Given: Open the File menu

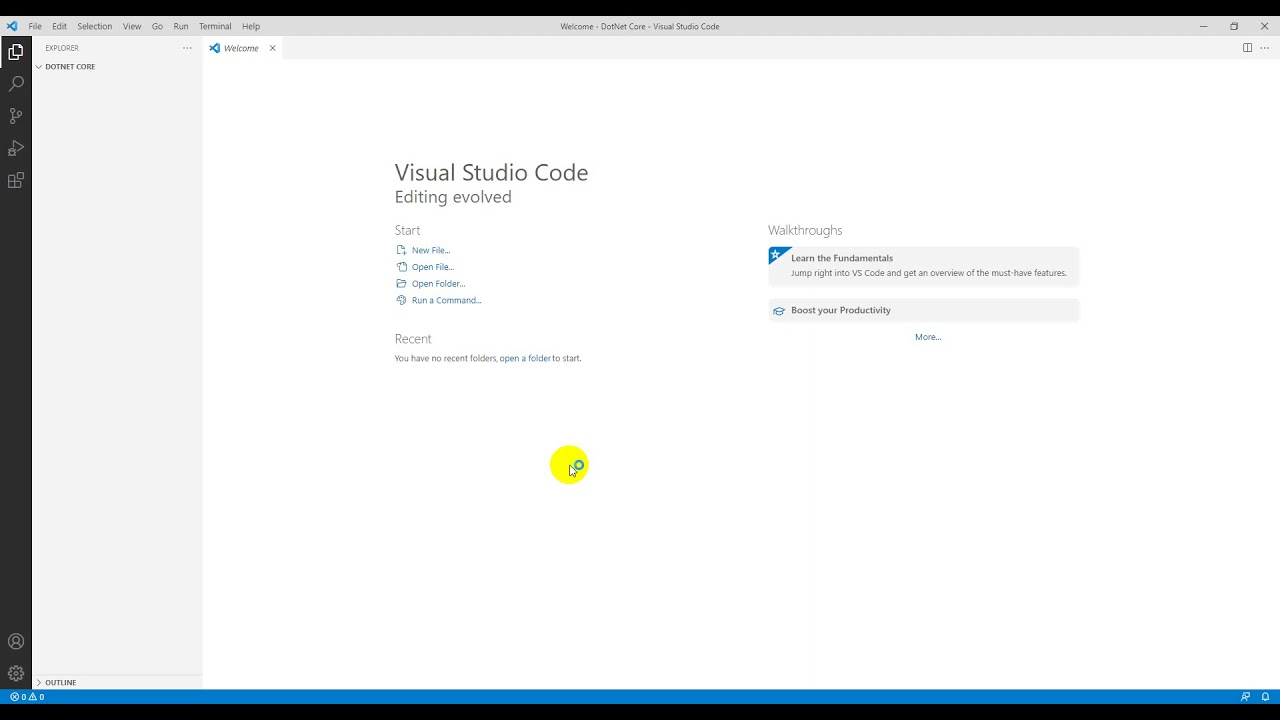Looking at the screenshot, I should pyautogui.click(x=35, y=26).
